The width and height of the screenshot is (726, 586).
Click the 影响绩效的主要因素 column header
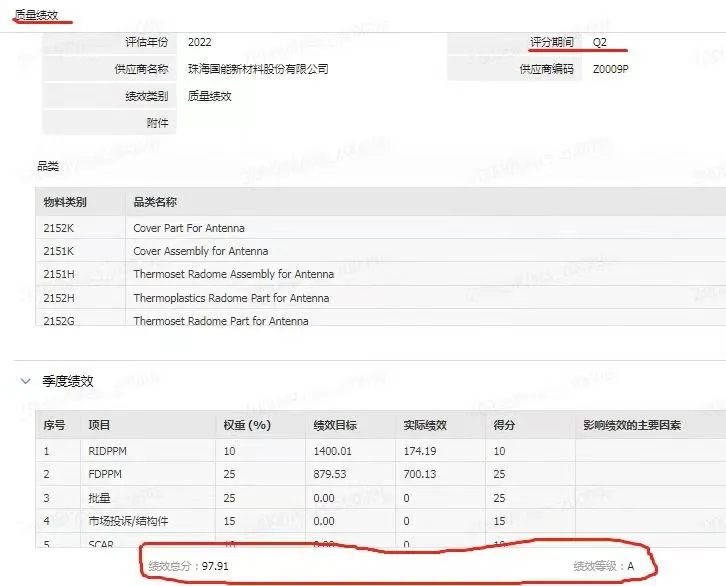point(632,425)
